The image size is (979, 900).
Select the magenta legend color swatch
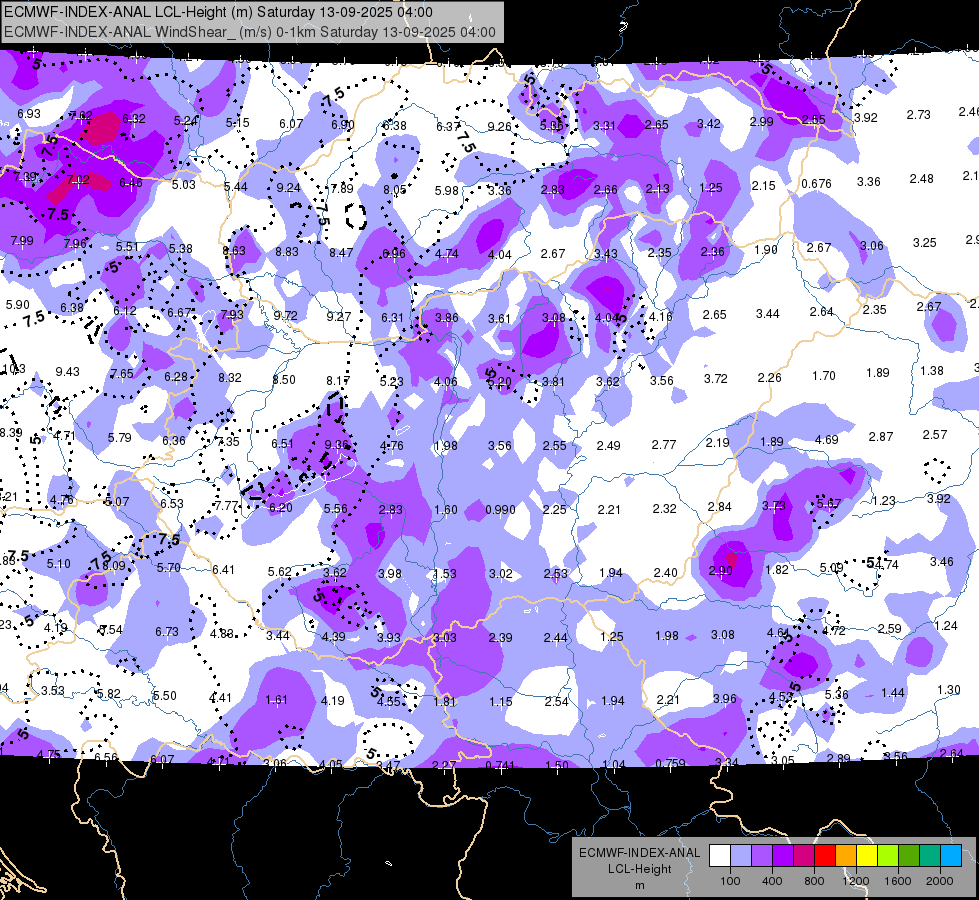[804, 855]
